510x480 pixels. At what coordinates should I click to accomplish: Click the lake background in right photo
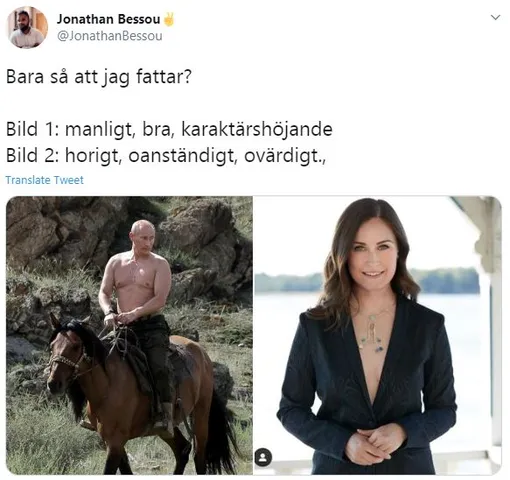click(x=287, y=317)
